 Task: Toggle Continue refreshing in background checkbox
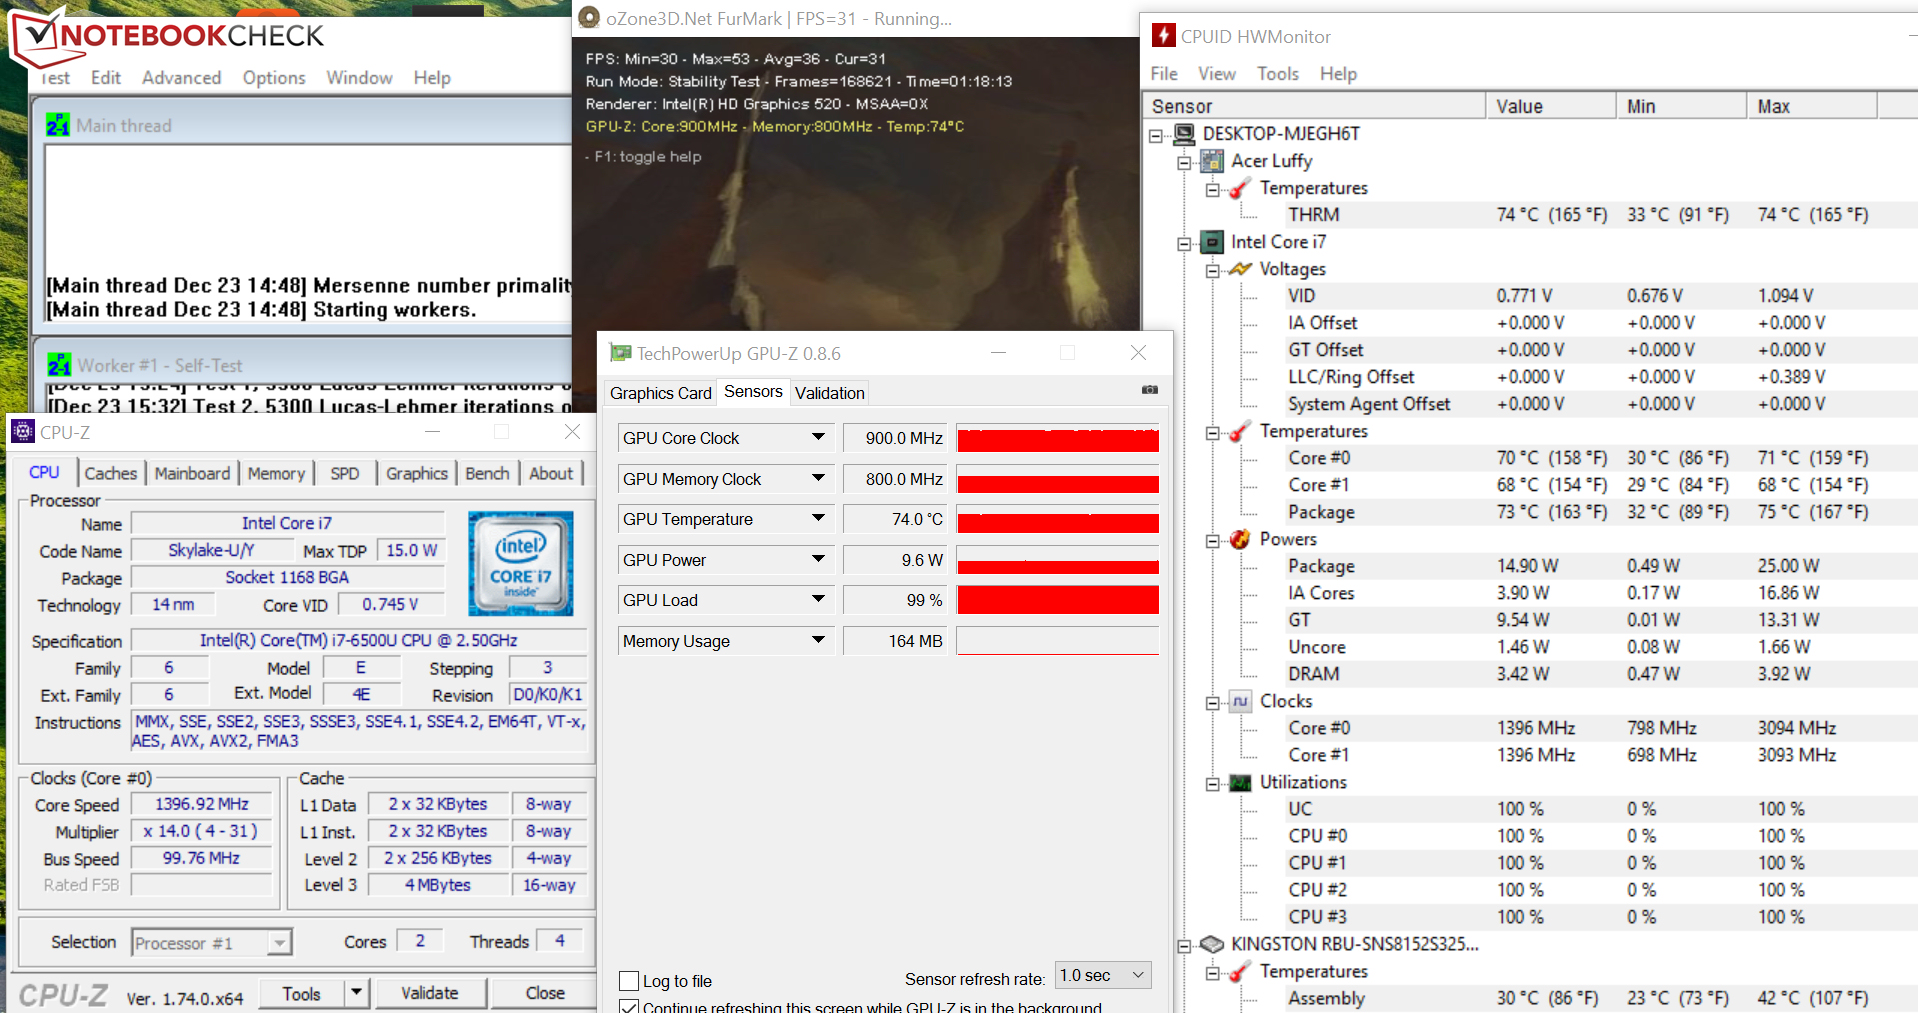coord(629,1006)
